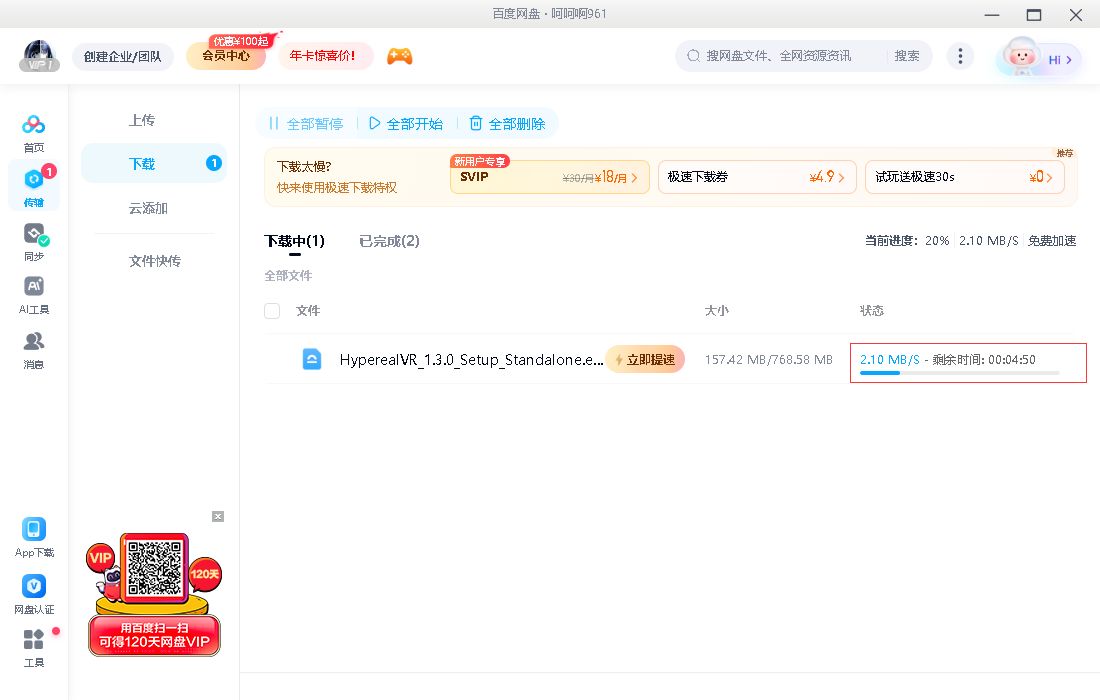Expand the SVIP ¥18/月 offer arrow

click(634, 177)
